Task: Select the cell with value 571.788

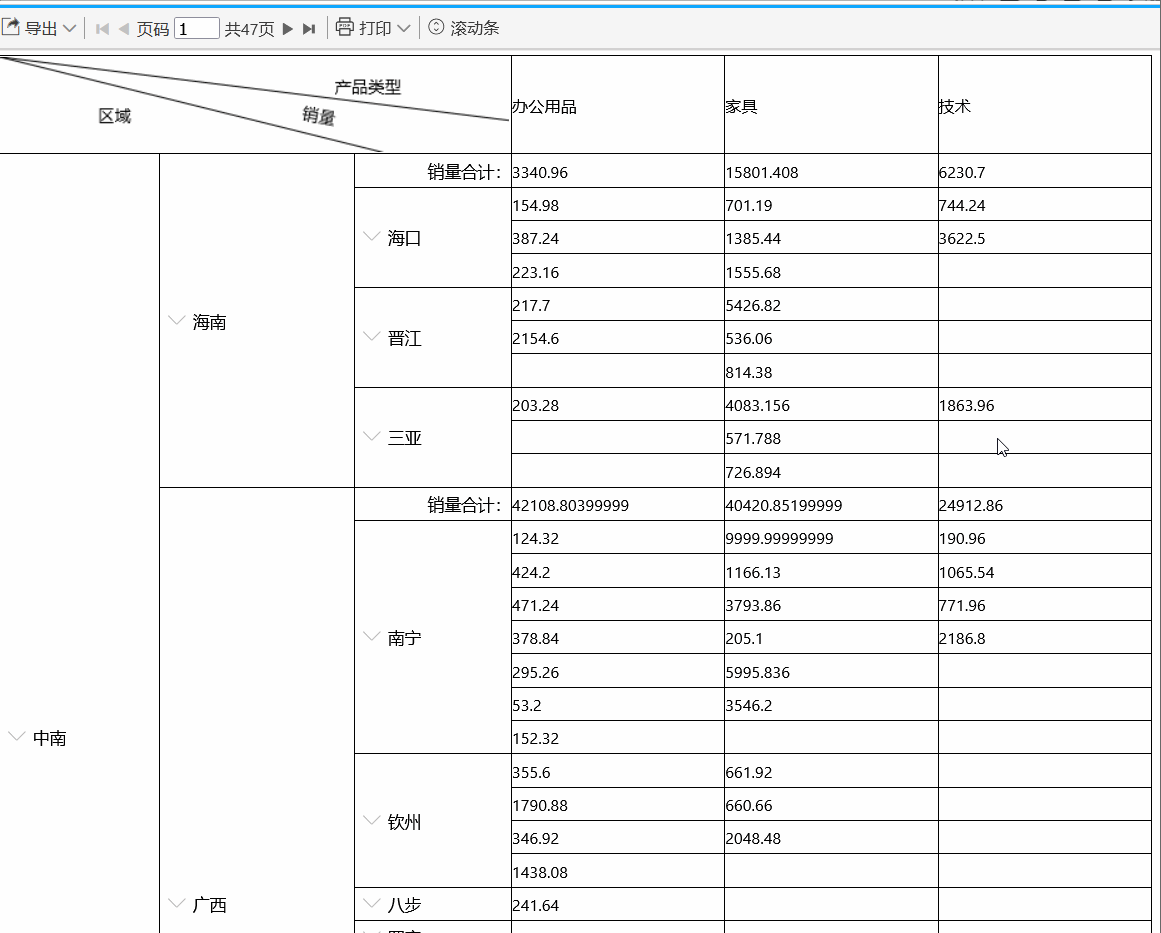Action: pos(831,438)
